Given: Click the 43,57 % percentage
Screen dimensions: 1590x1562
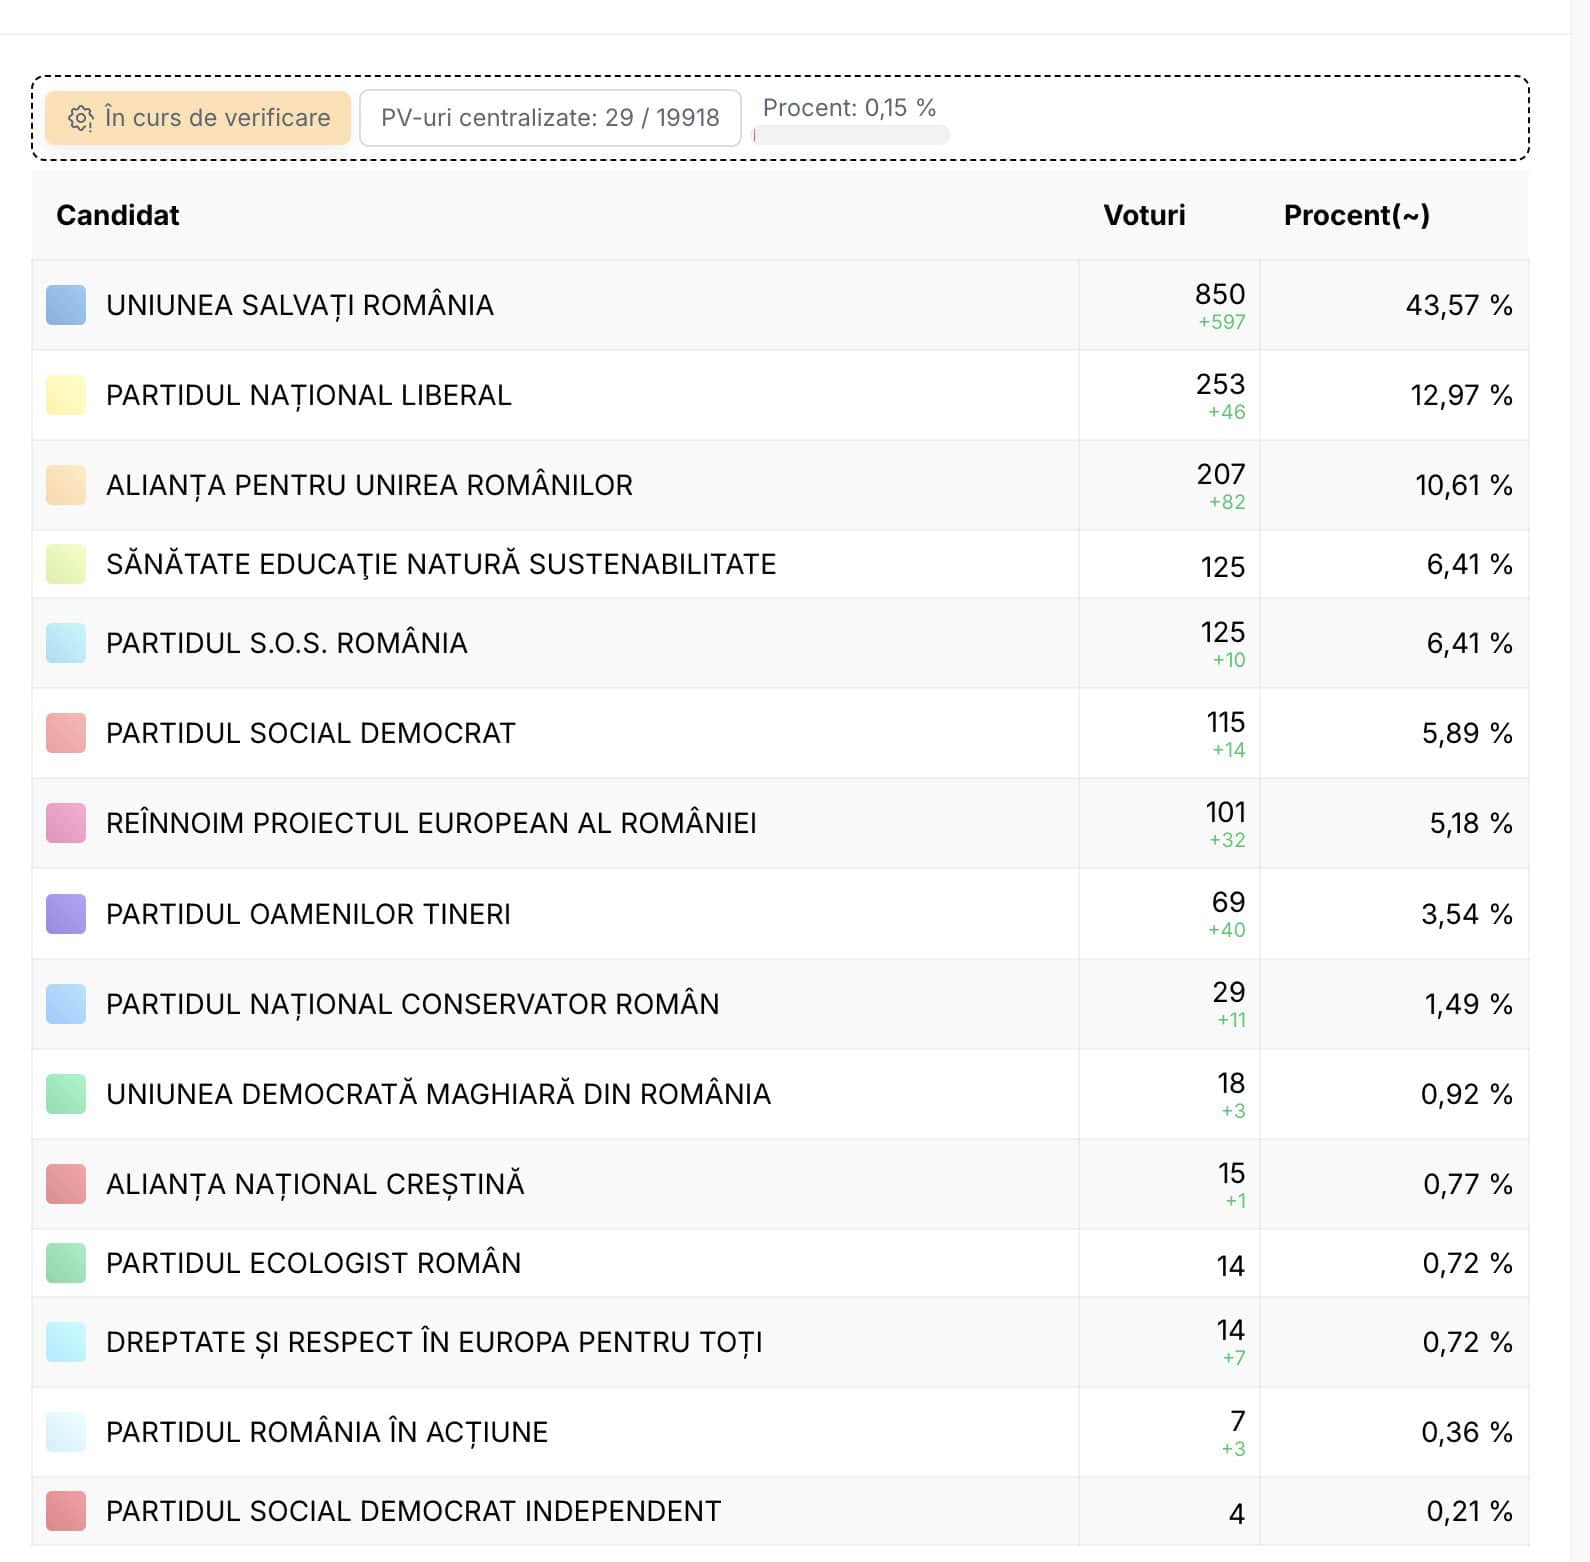Looking at the screenshot, I should [x=1459, y=305].
